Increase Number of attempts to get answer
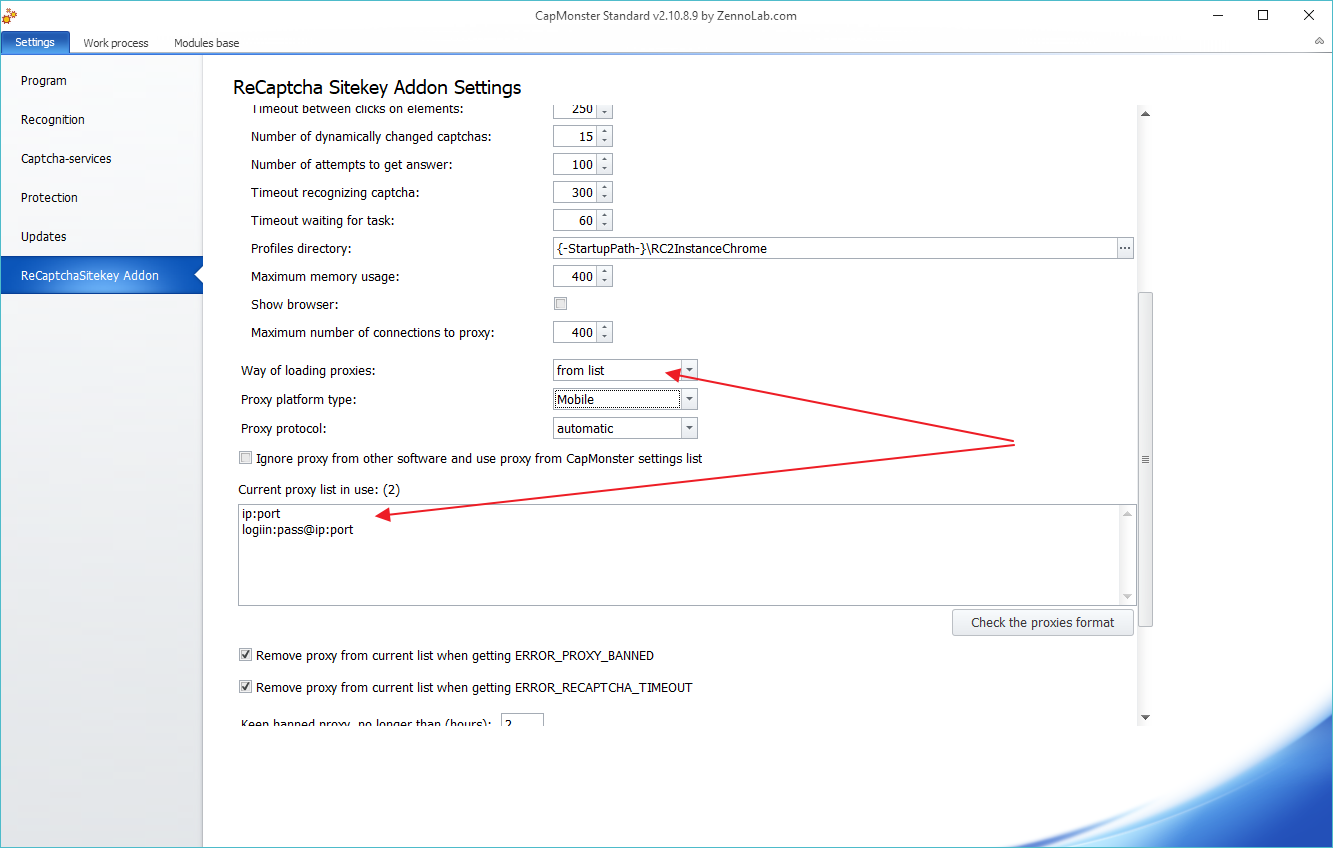The width and height of the screenshot is (1333, 848). (605, 160)
